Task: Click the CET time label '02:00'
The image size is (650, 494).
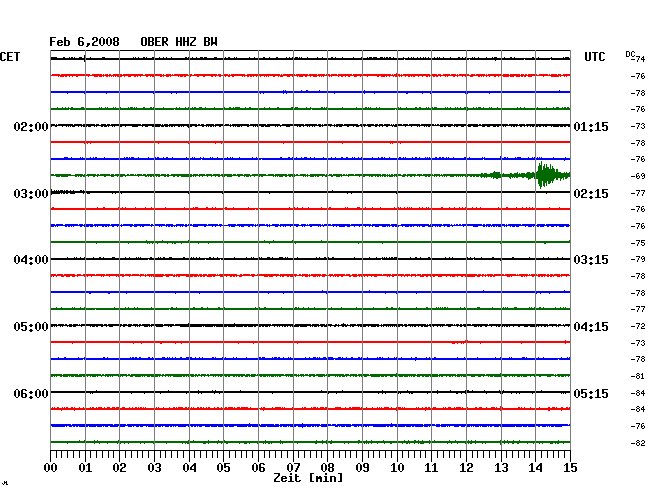Action: coord(31,126)
